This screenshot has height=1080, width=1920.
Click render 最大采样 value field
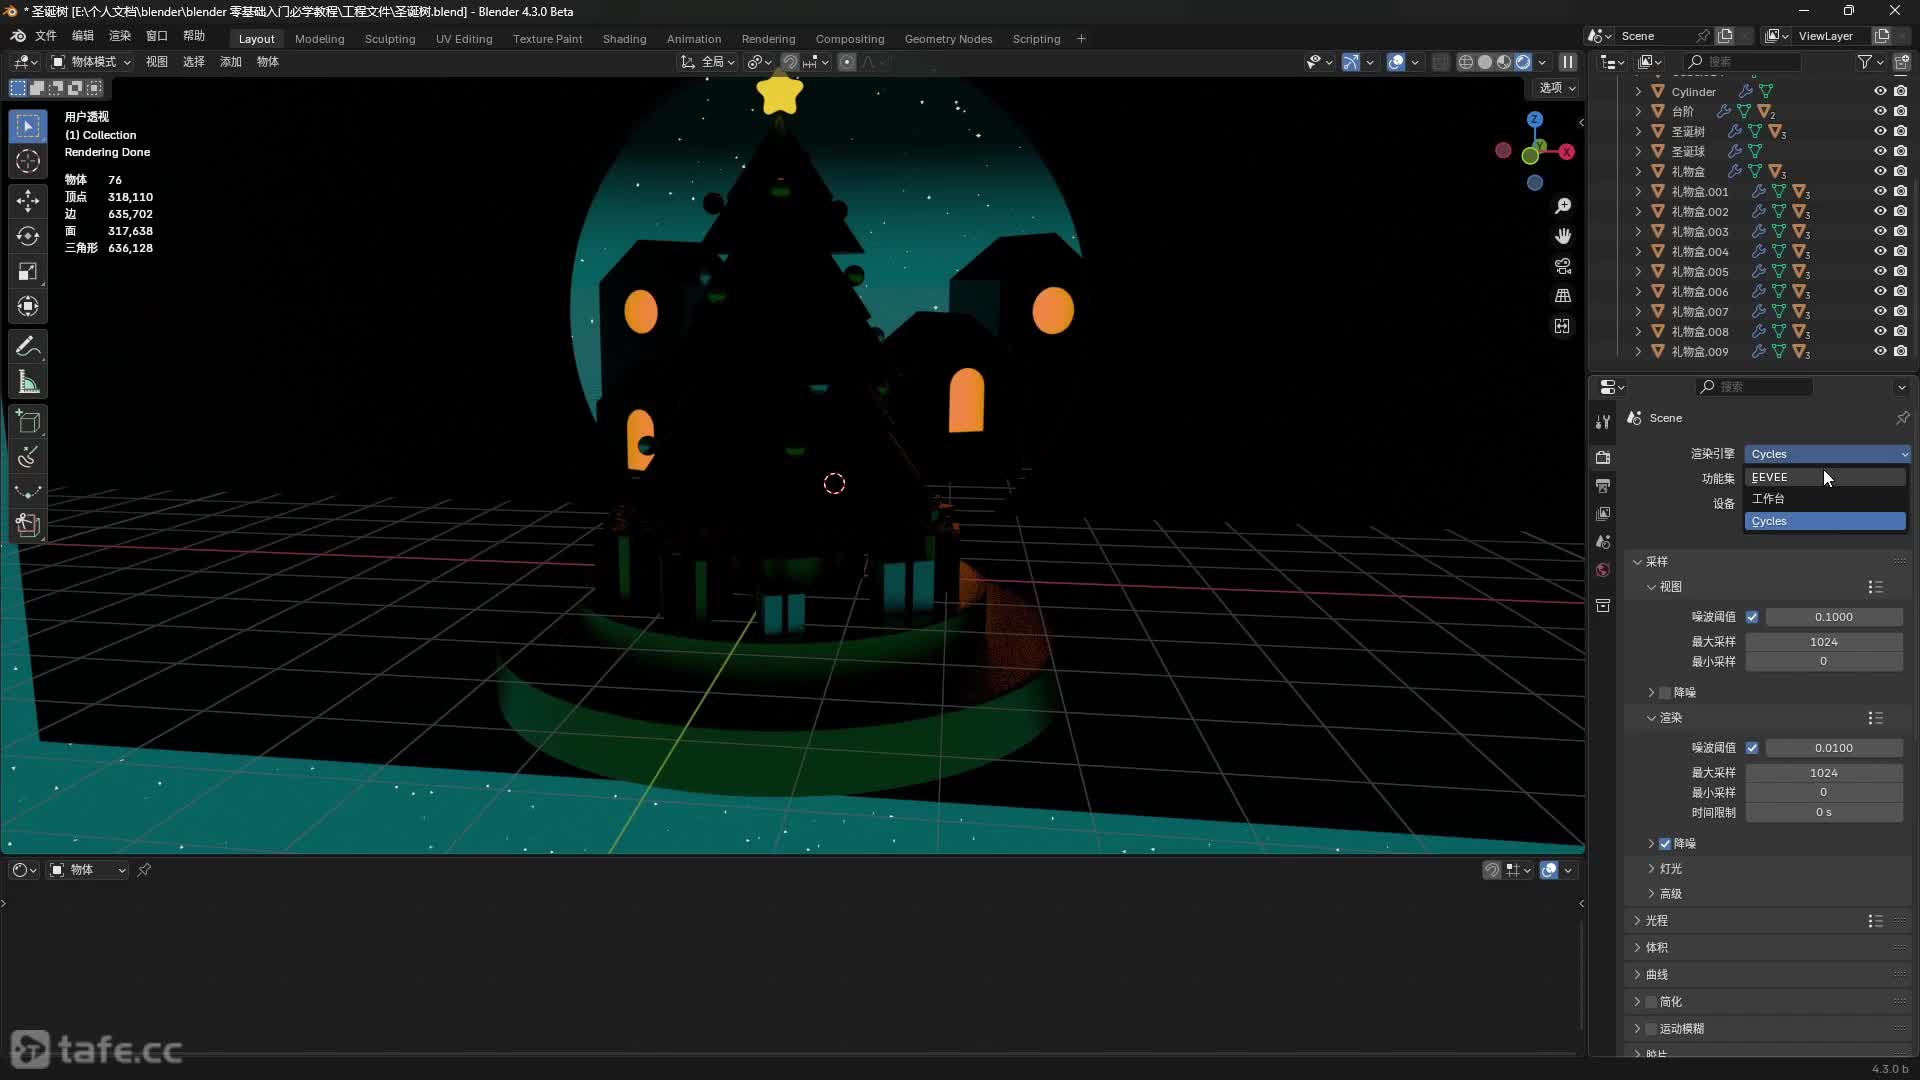point(1823,772)
